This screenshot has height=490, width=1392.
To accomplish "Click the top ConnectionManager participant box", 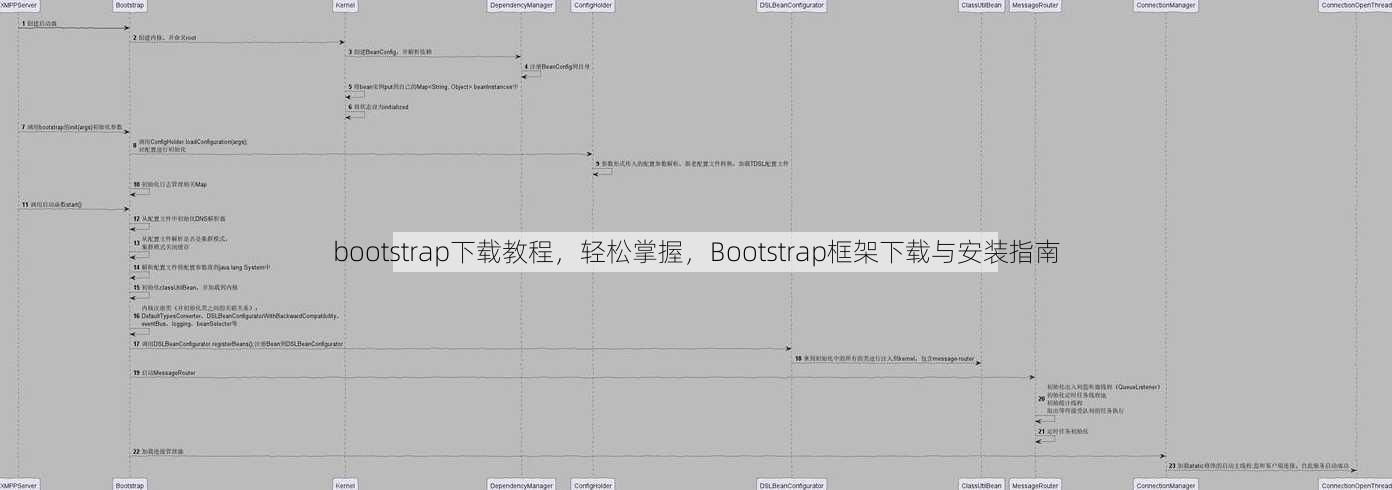I will (1165, 5).
